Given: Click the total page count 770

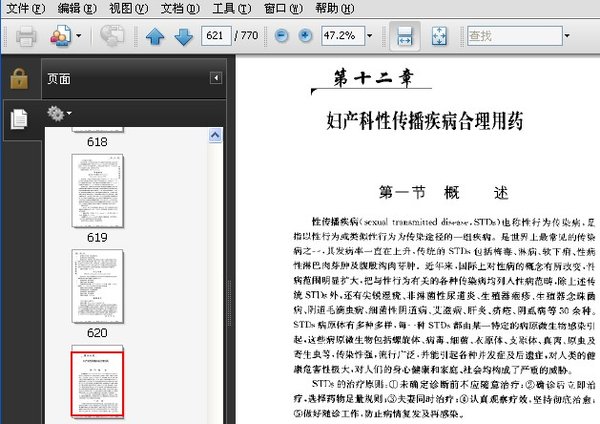Looking at the screenshot, I should pos(249,36).
